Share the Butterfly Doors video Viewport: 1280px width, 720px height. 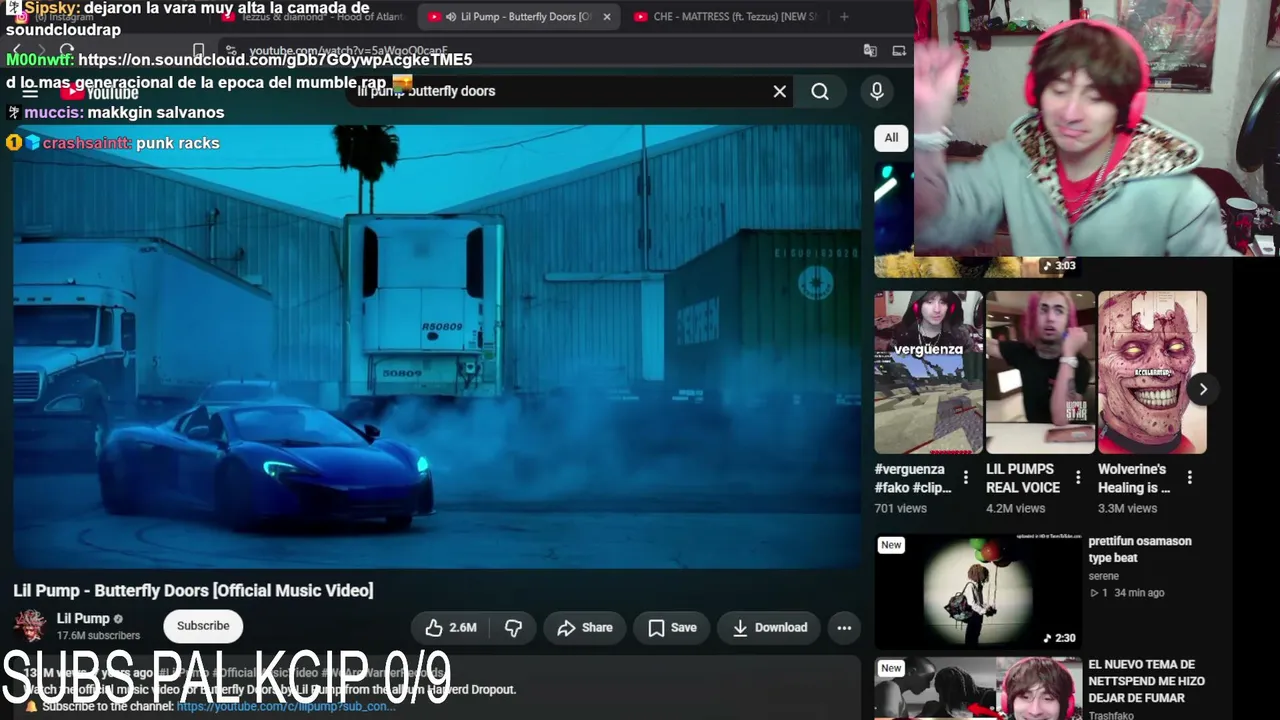point(585,628)
